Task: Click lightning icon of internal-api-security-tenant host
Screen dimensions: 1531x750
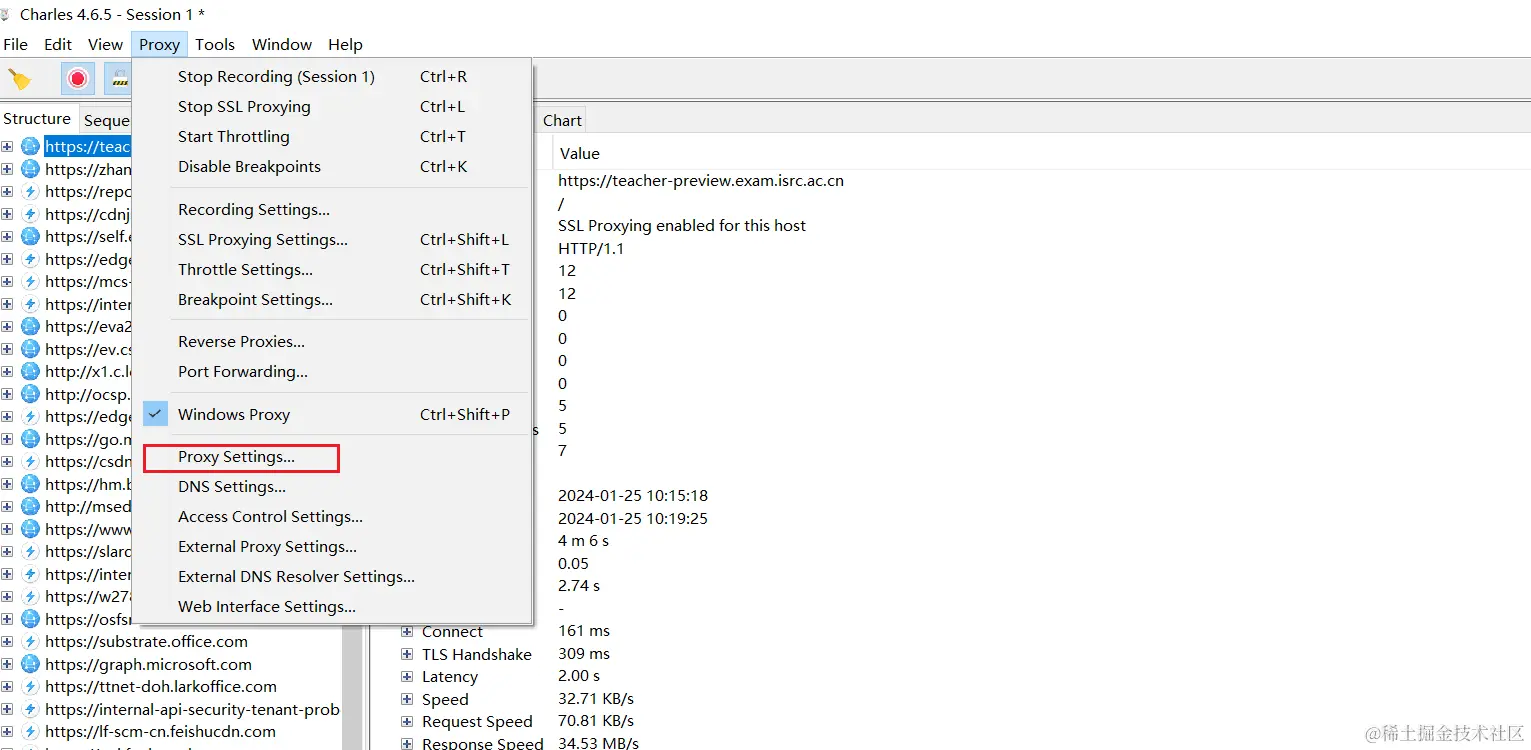Action: pos(30,710)
